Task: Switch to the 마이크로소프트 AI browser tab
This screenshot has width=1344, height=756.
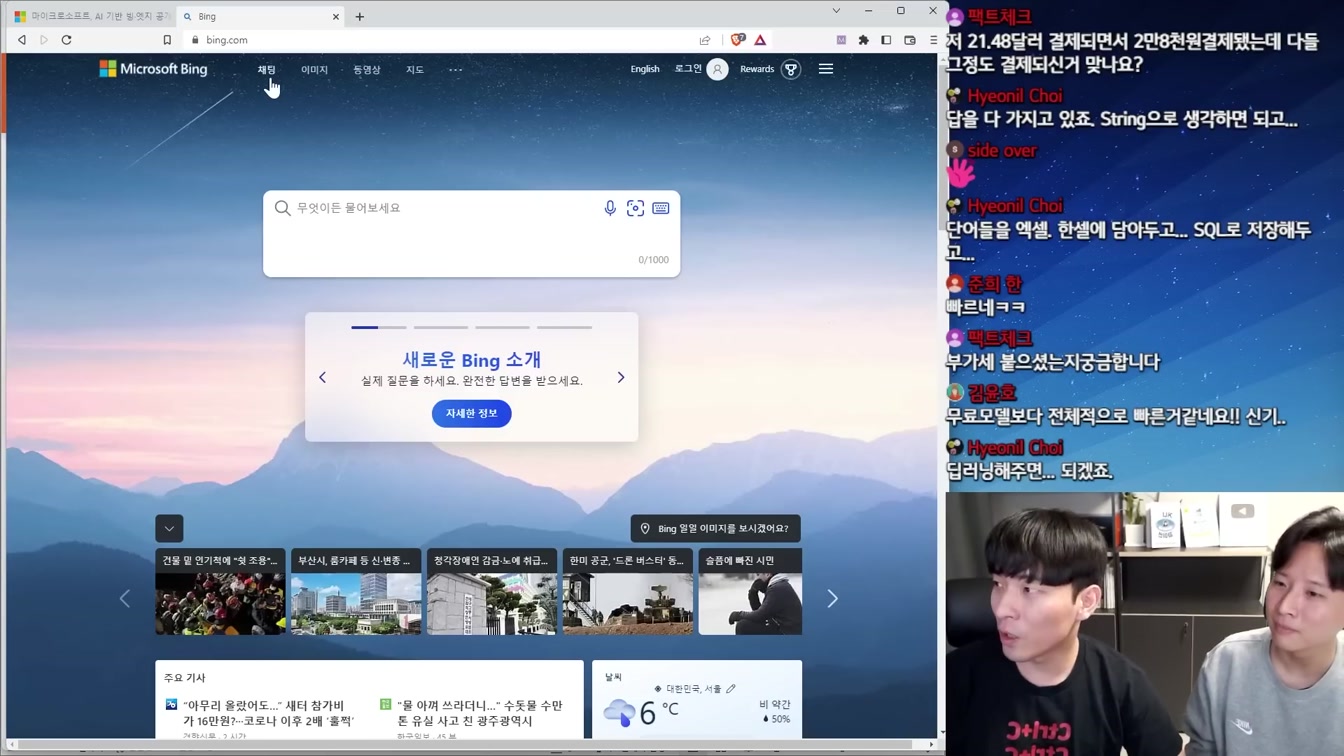Action: [90, 16]
